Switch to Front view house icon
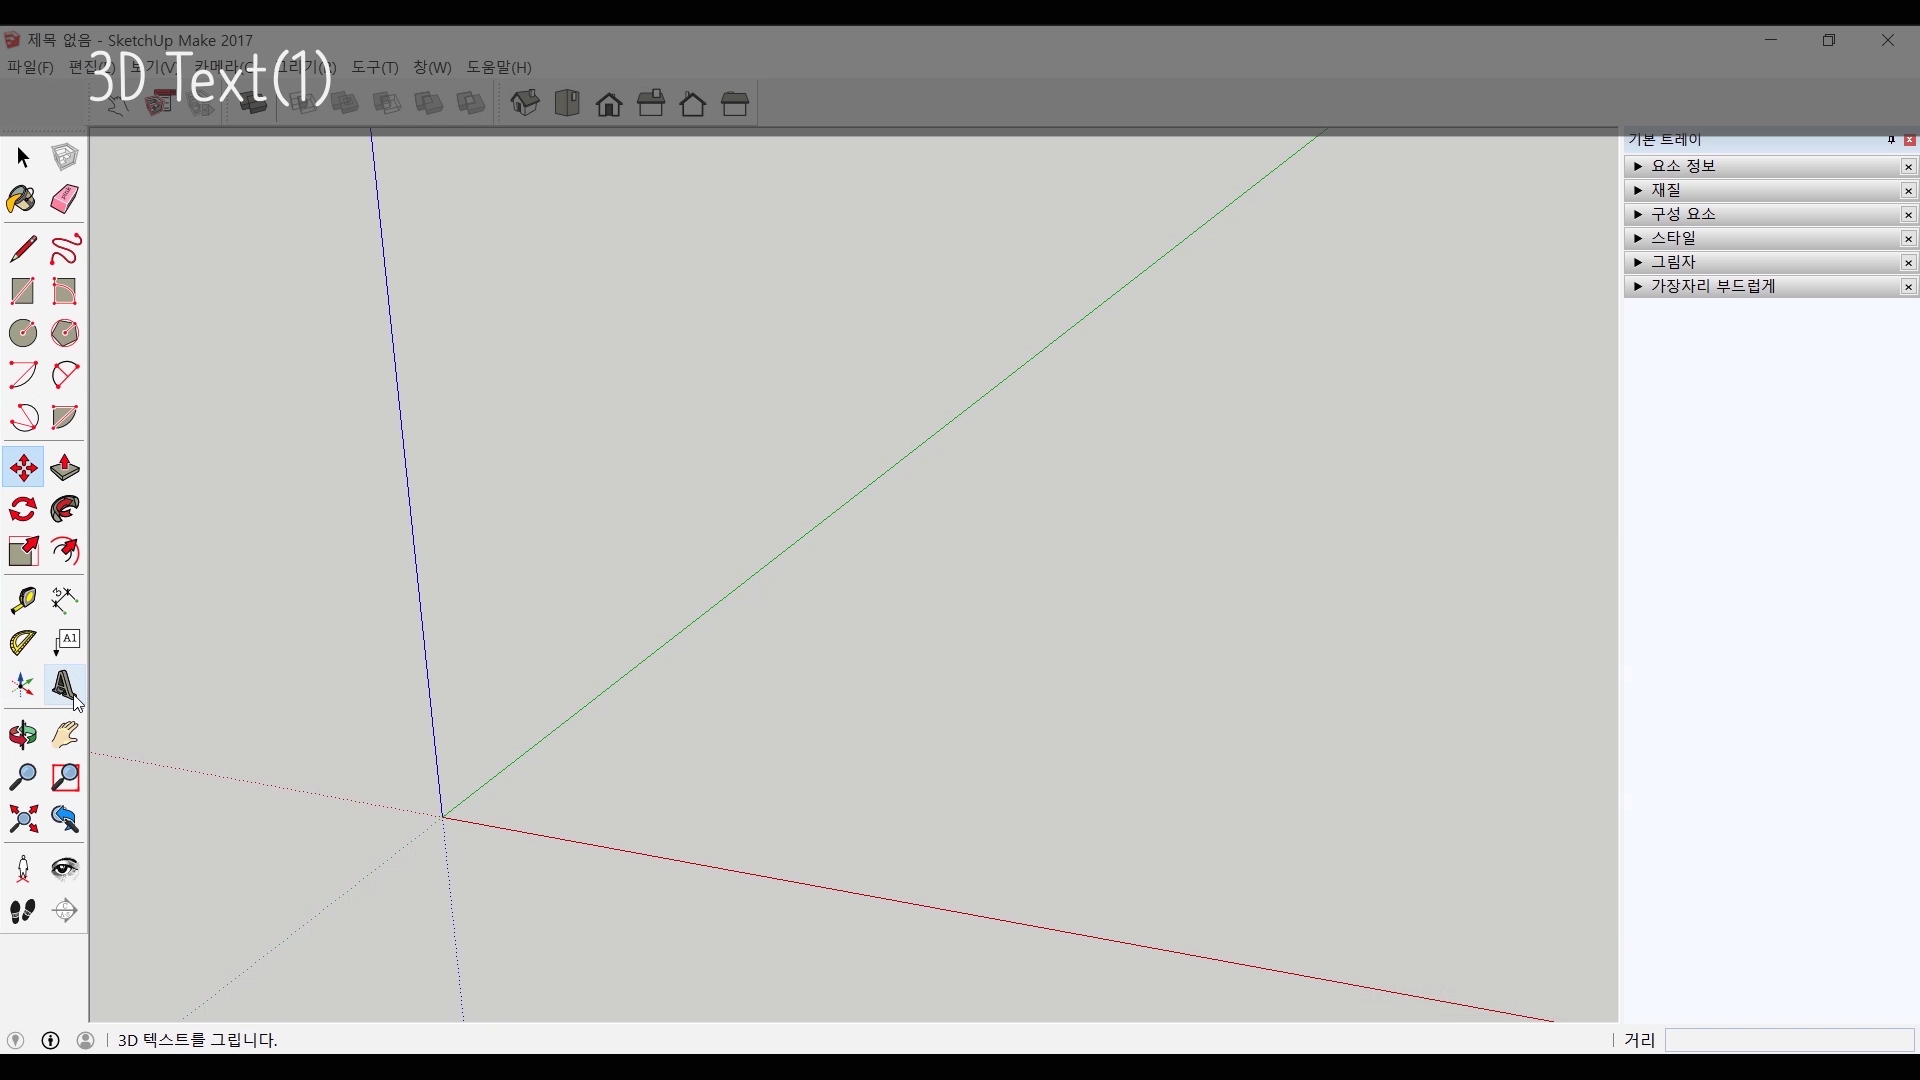 (609, 104)
